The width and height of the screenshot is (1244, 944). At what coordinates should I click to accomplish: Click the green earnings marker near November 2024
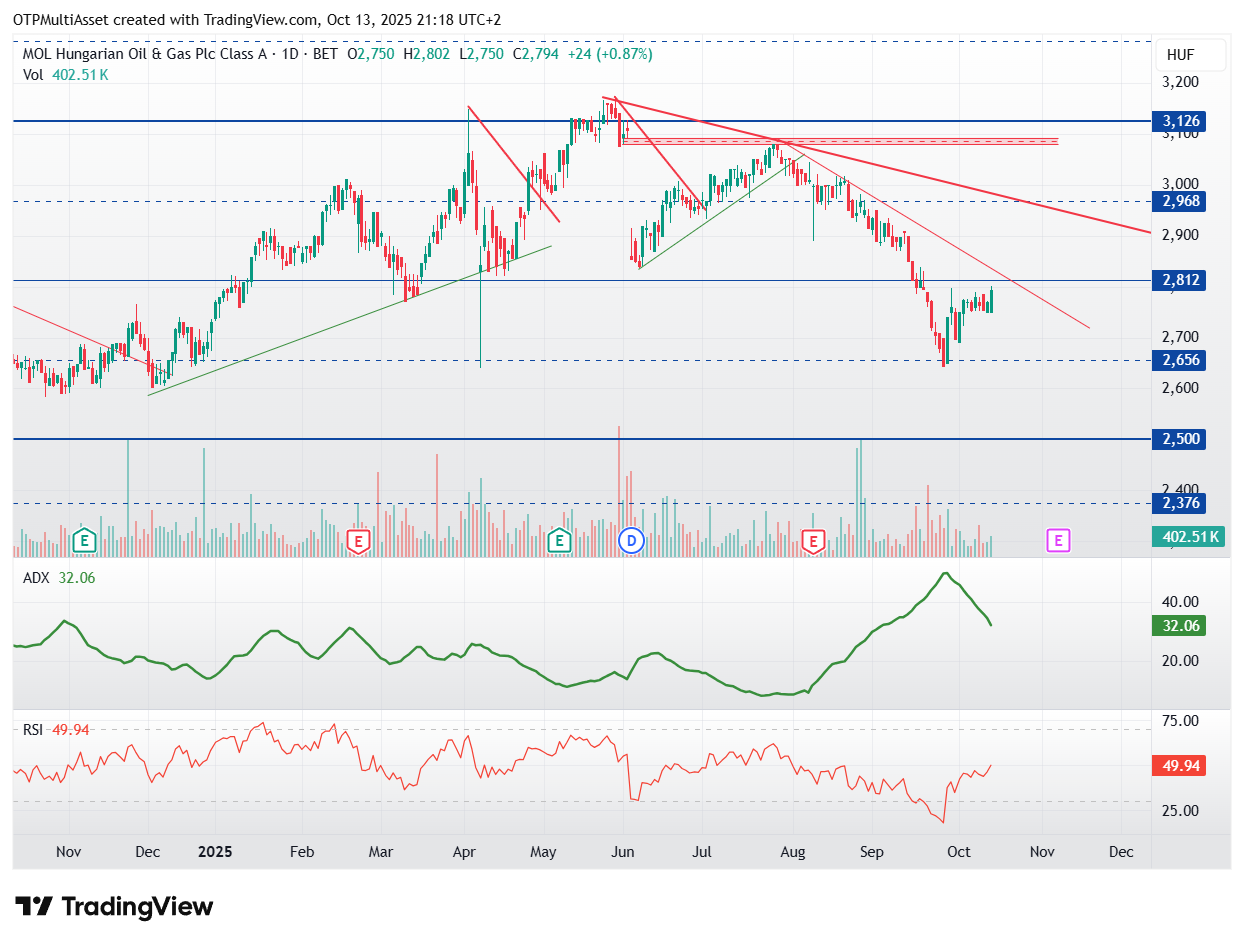point(84,541)
